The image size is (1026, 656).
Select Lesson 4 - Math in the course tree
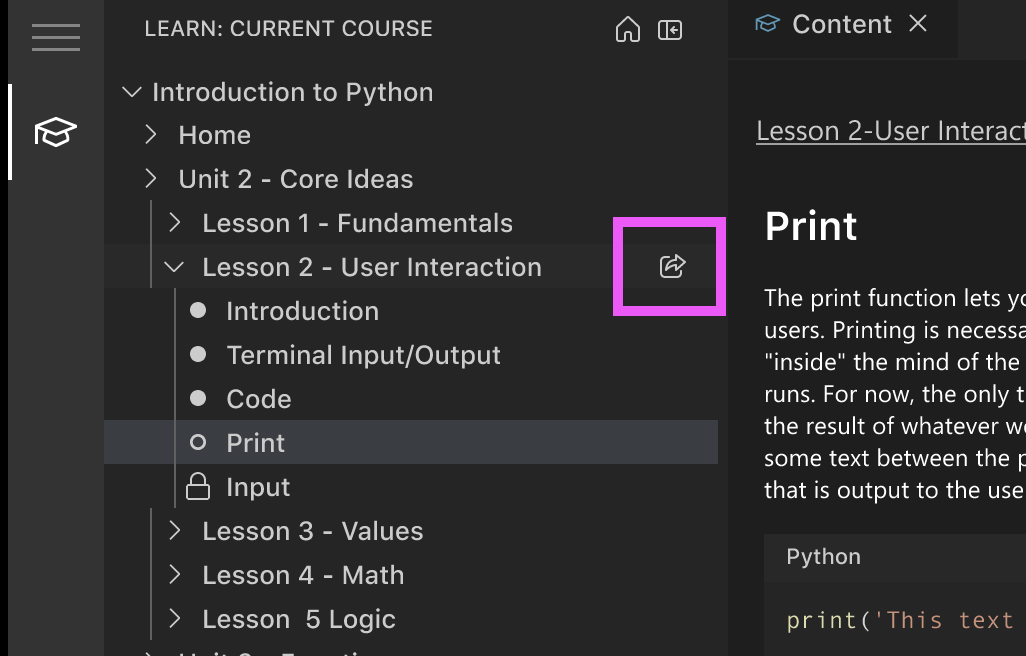303,575
